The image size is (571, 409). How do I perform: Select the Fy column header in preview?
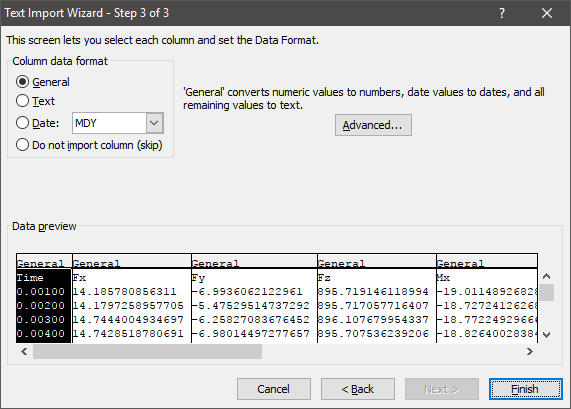[254, 262]
